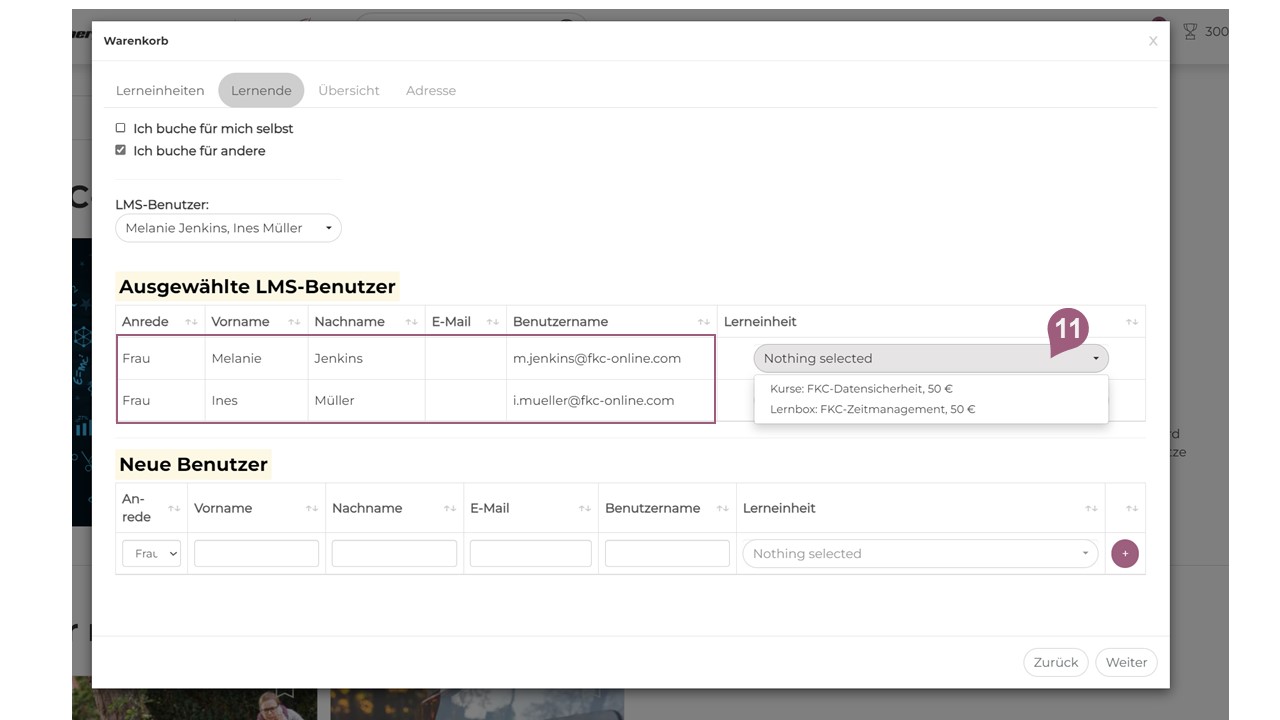Open the Anrede dropdown for new user
The image size is (1280, 720).
(152, 553)
